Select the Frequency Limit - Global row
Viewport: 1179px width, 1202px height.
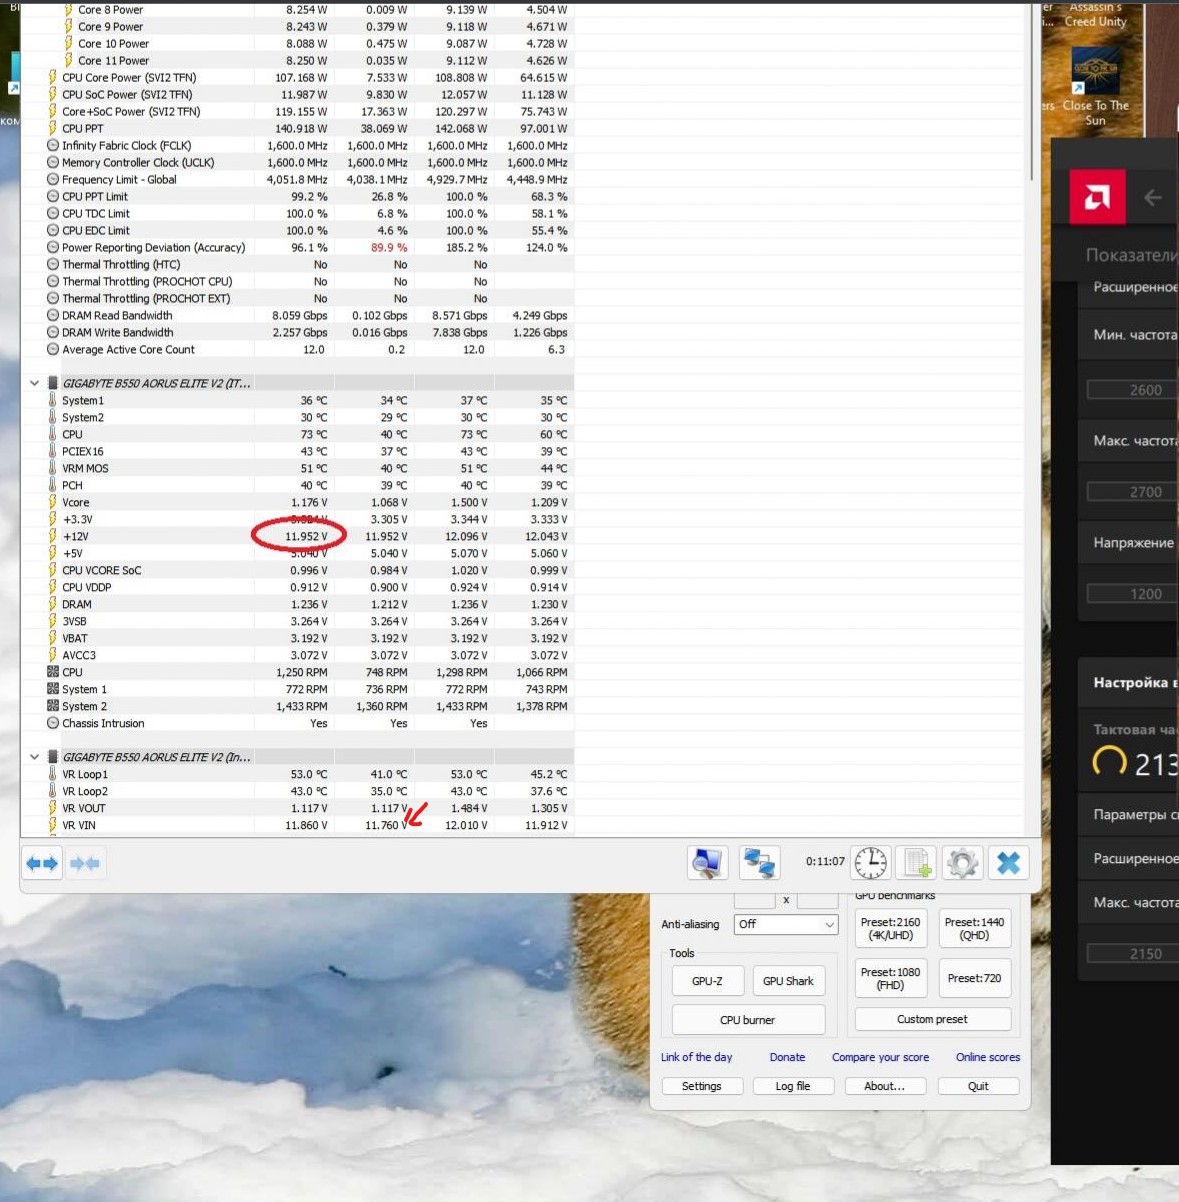click(298, 179)
